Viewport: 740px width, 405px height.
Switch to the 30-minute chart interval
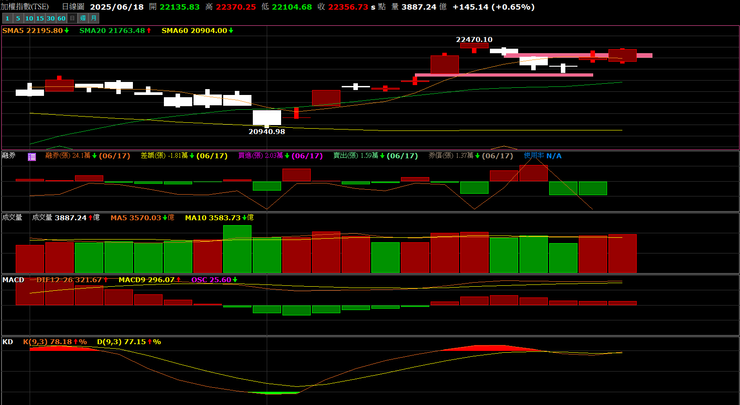click(50, 18)
